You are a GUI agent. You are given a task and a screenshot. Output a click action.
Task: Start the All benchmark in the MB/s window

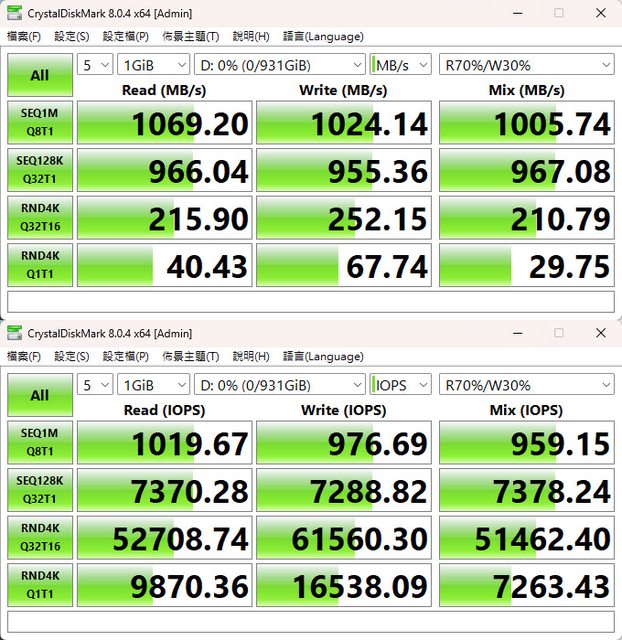(x=39, y=75)
